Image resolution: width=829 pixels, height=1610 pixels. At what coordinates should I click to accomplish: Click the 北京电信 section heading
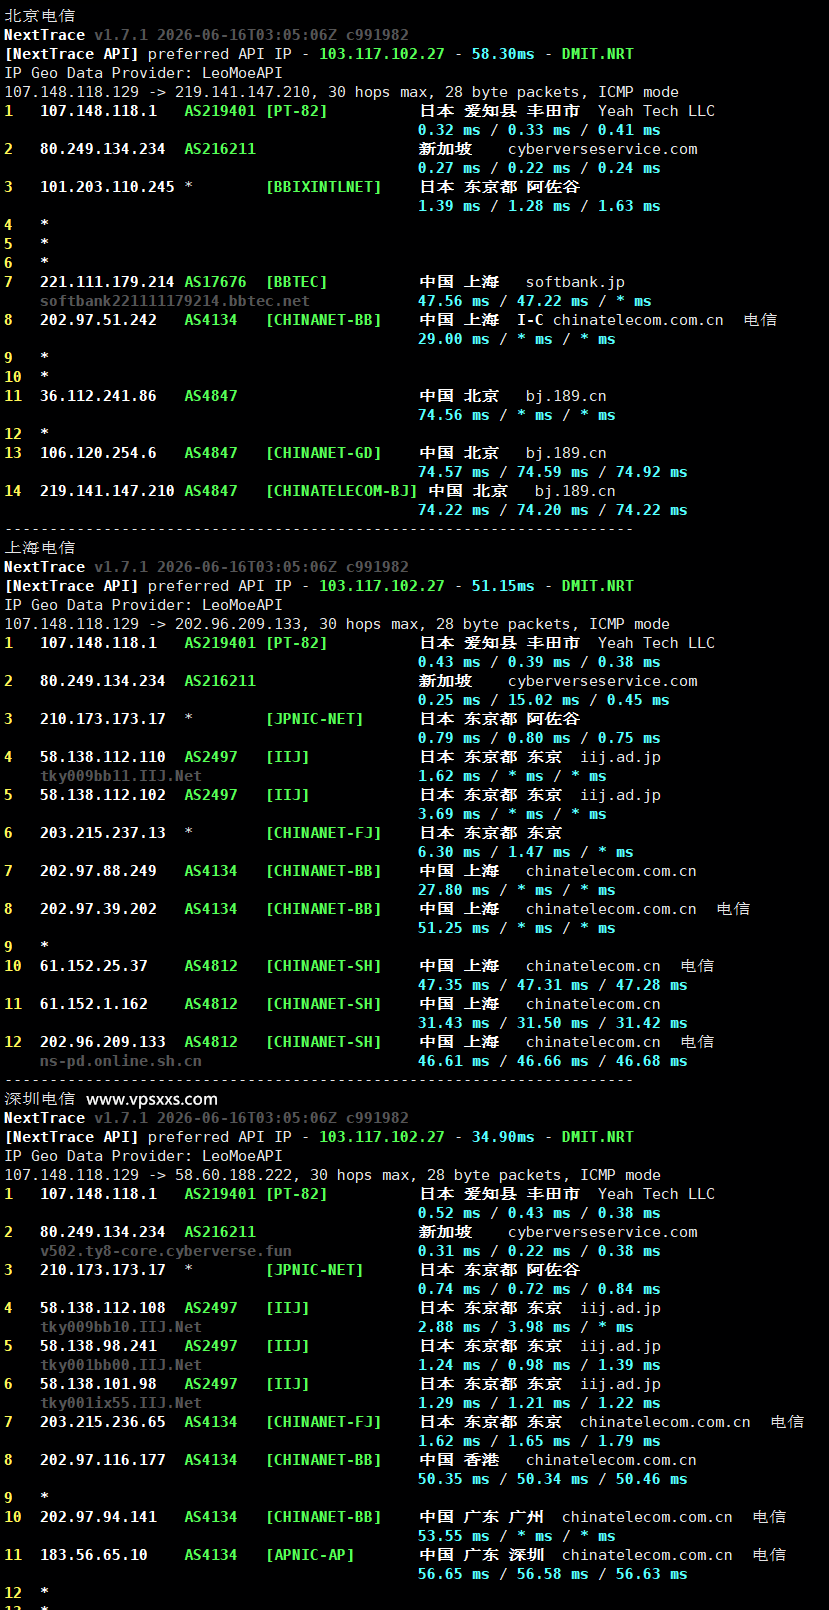39,16
